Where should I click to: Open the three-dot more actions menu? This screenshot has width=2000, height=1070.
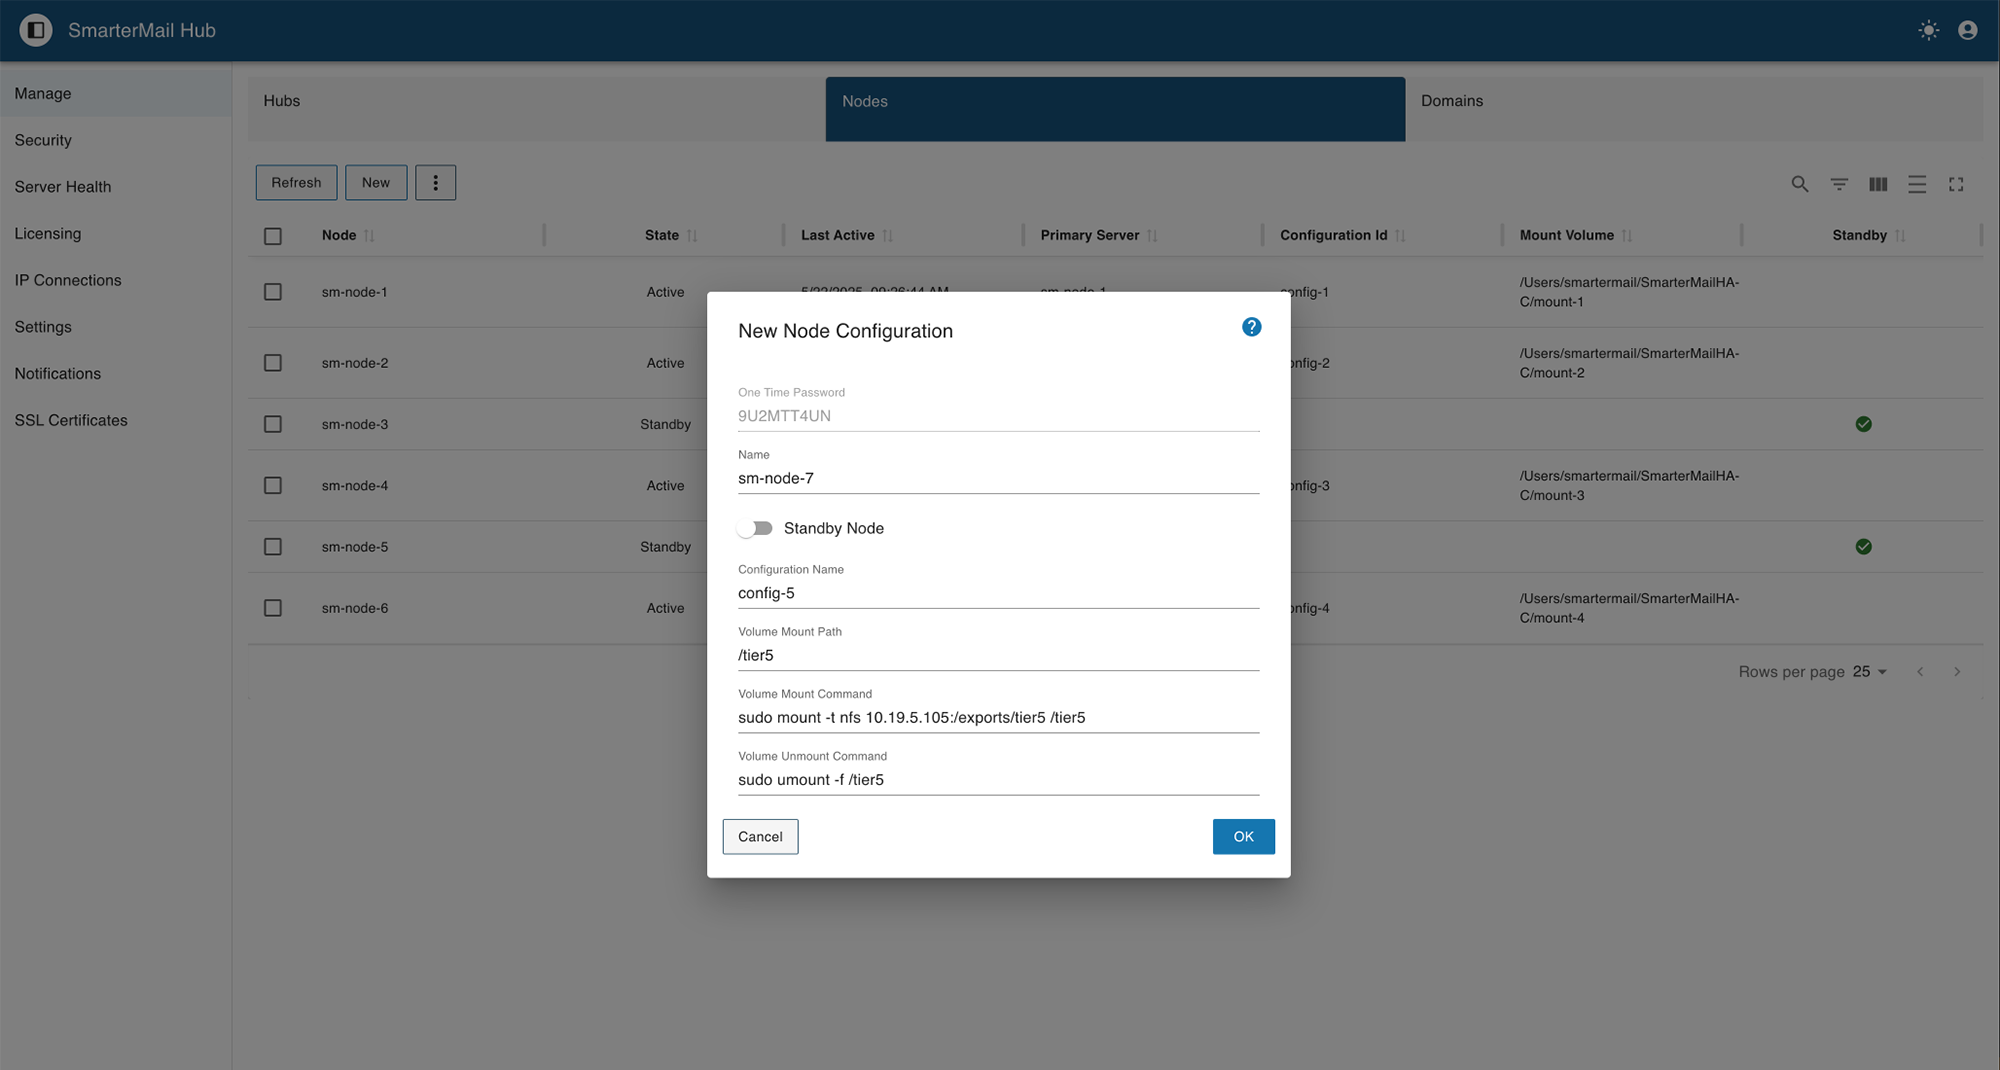[435, 183]
